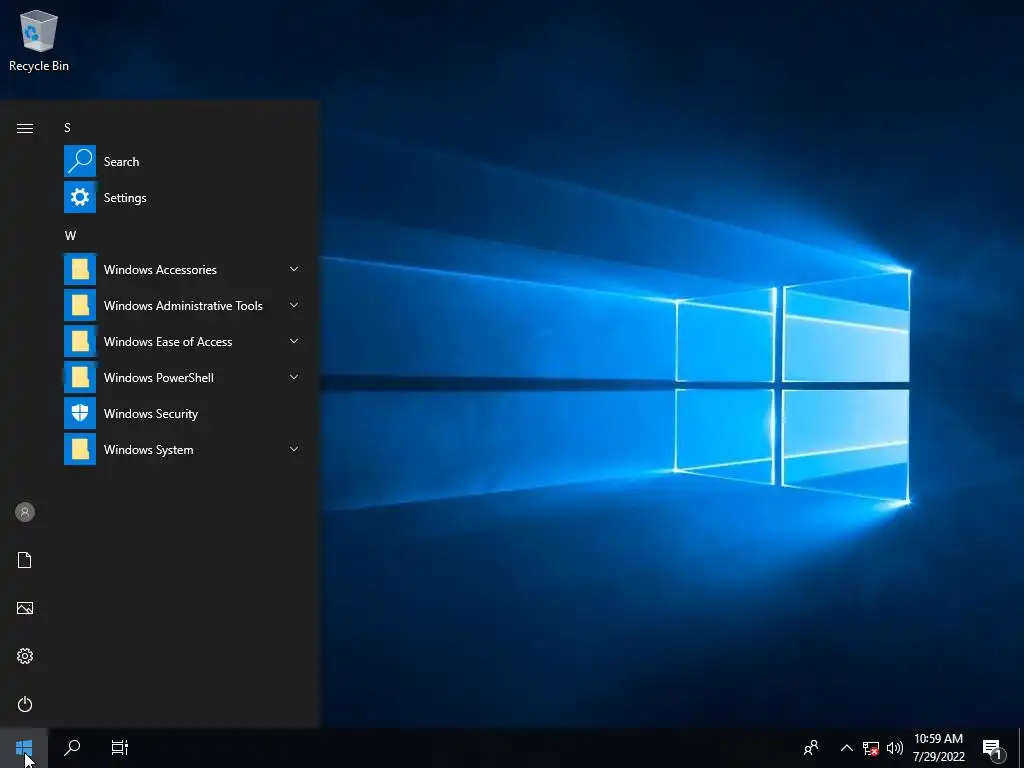Click the 'Windows PowerShell' text label
1024x768 pixels.
[x=159, y=377]
